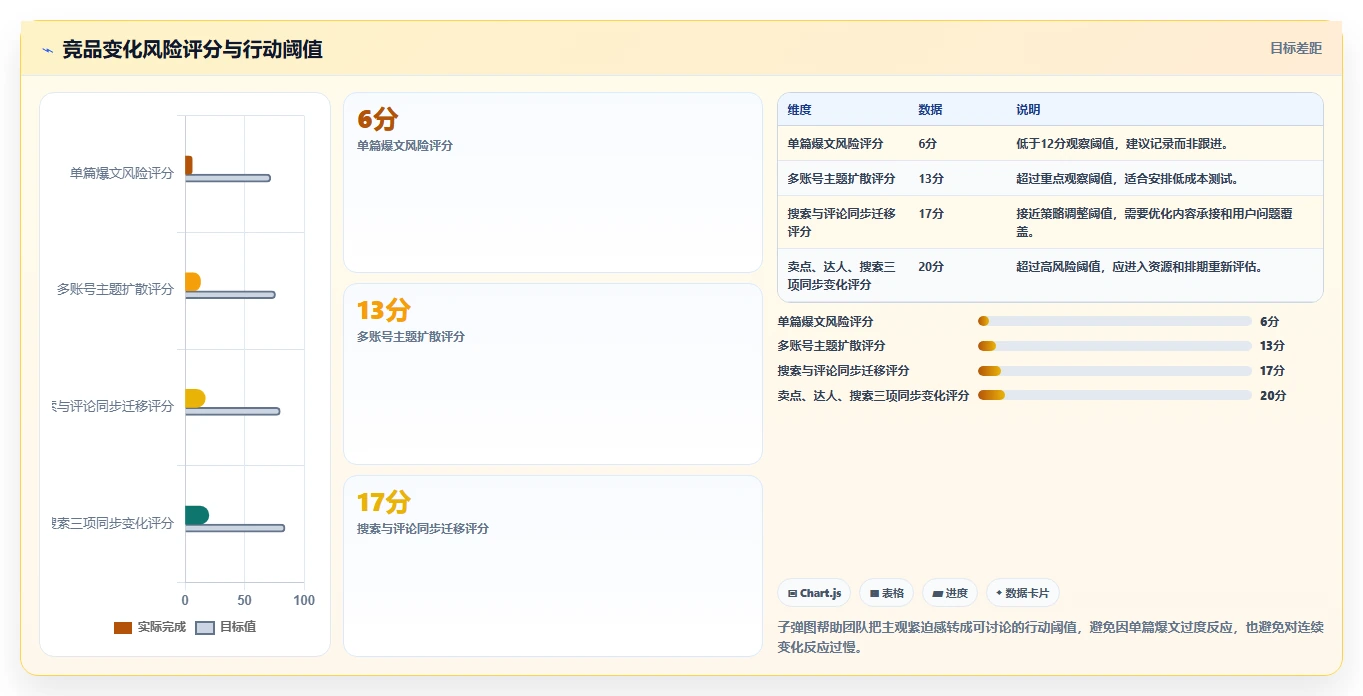
Task: Click the progress bar showing 17分
Action: pos(1114,370)
